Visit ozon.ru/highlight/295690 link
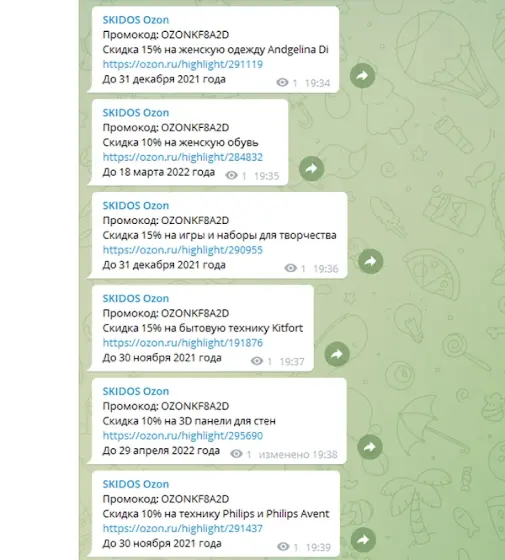This screenshot has width=505, height=560. click(182, 436)
